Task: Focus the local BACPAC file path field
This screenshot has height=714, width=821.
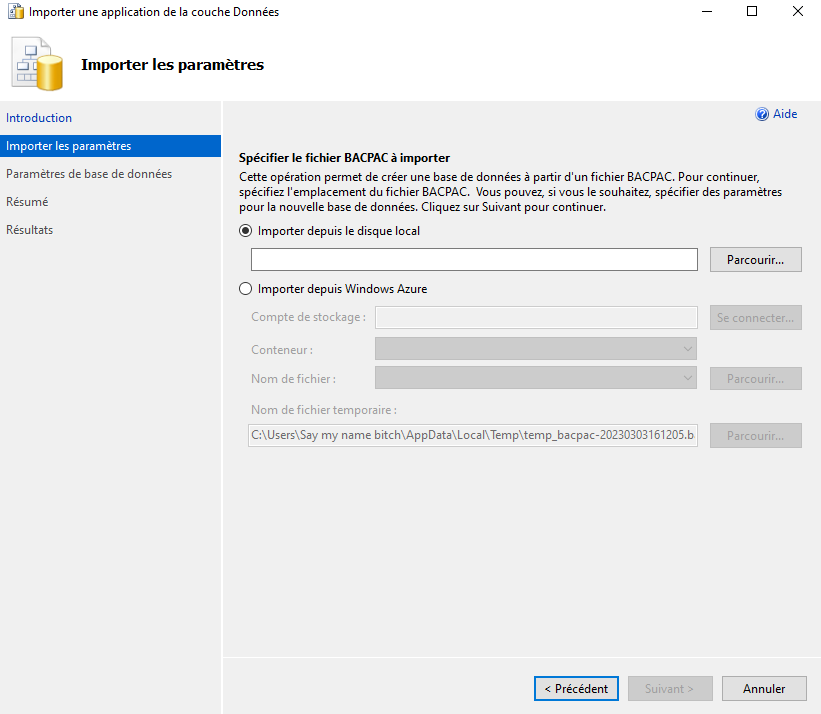Action: coord(474,260)
